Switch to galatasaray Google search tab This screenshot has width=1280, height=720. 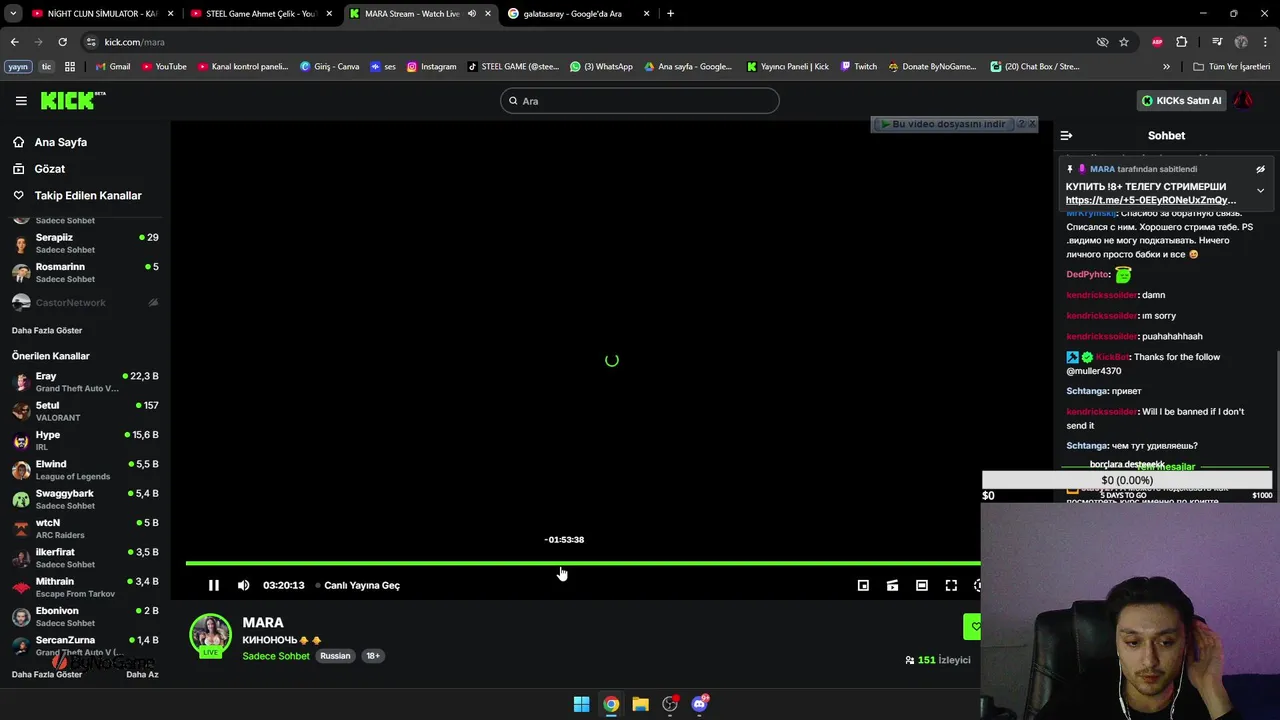point(579,14)
